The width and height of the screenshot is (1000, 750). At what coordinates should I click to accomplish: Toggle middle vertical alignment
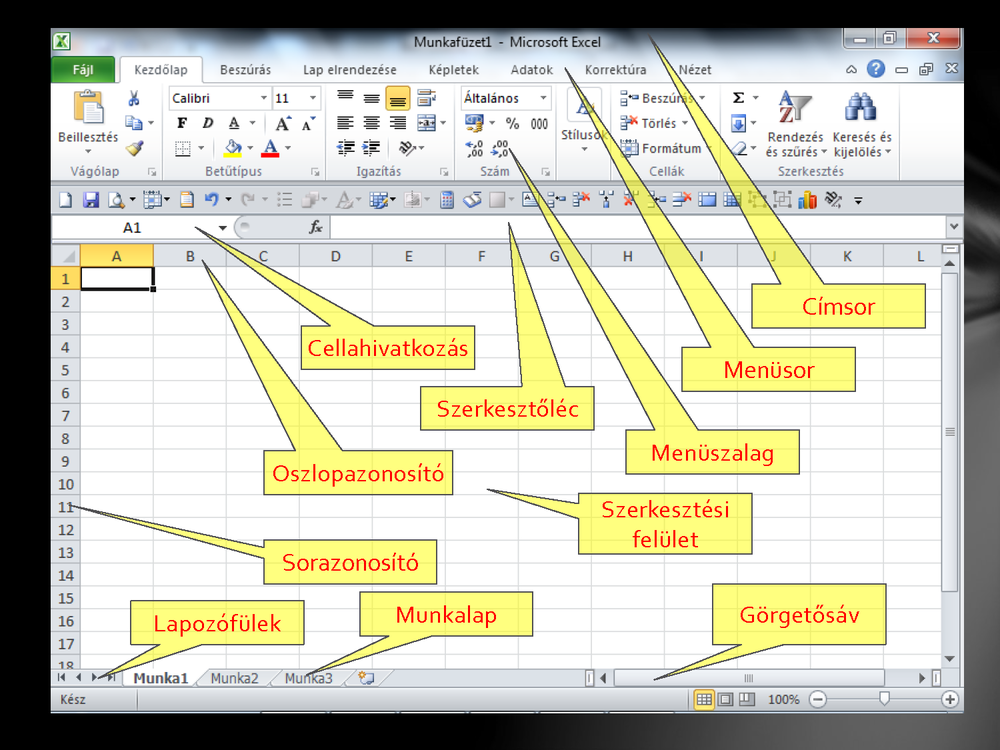click(371, 98)
